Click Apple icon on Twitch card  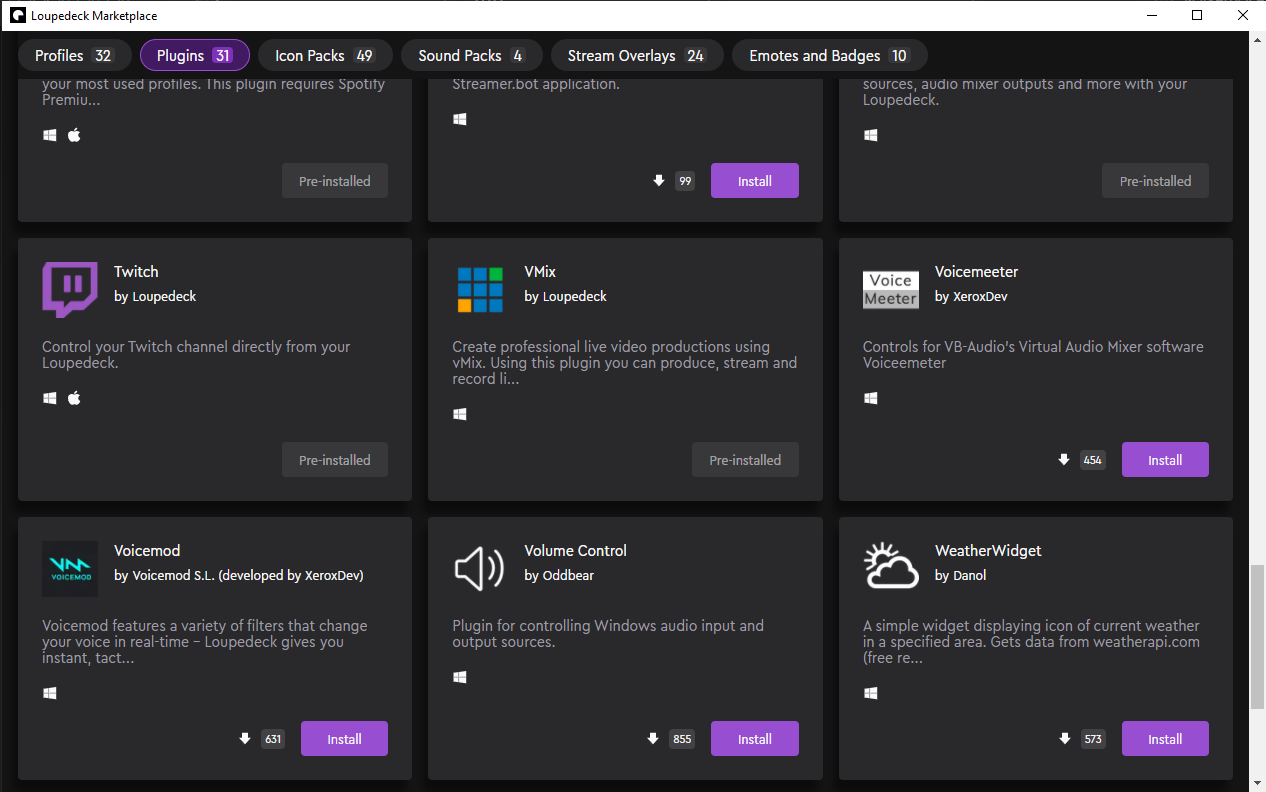coord(74,398)
